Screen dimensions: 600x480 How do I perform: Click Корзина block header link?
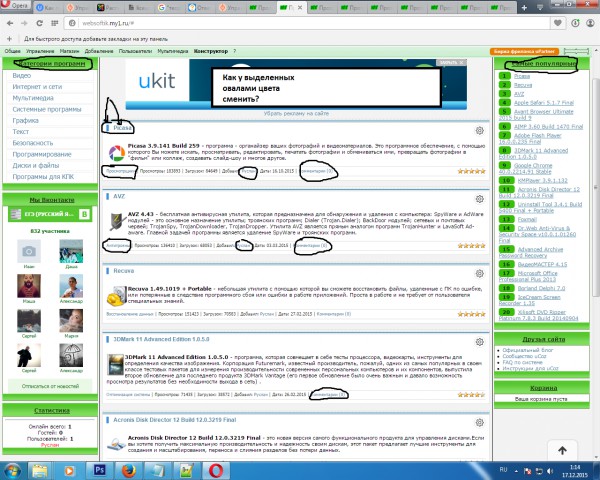click(543, 388)
